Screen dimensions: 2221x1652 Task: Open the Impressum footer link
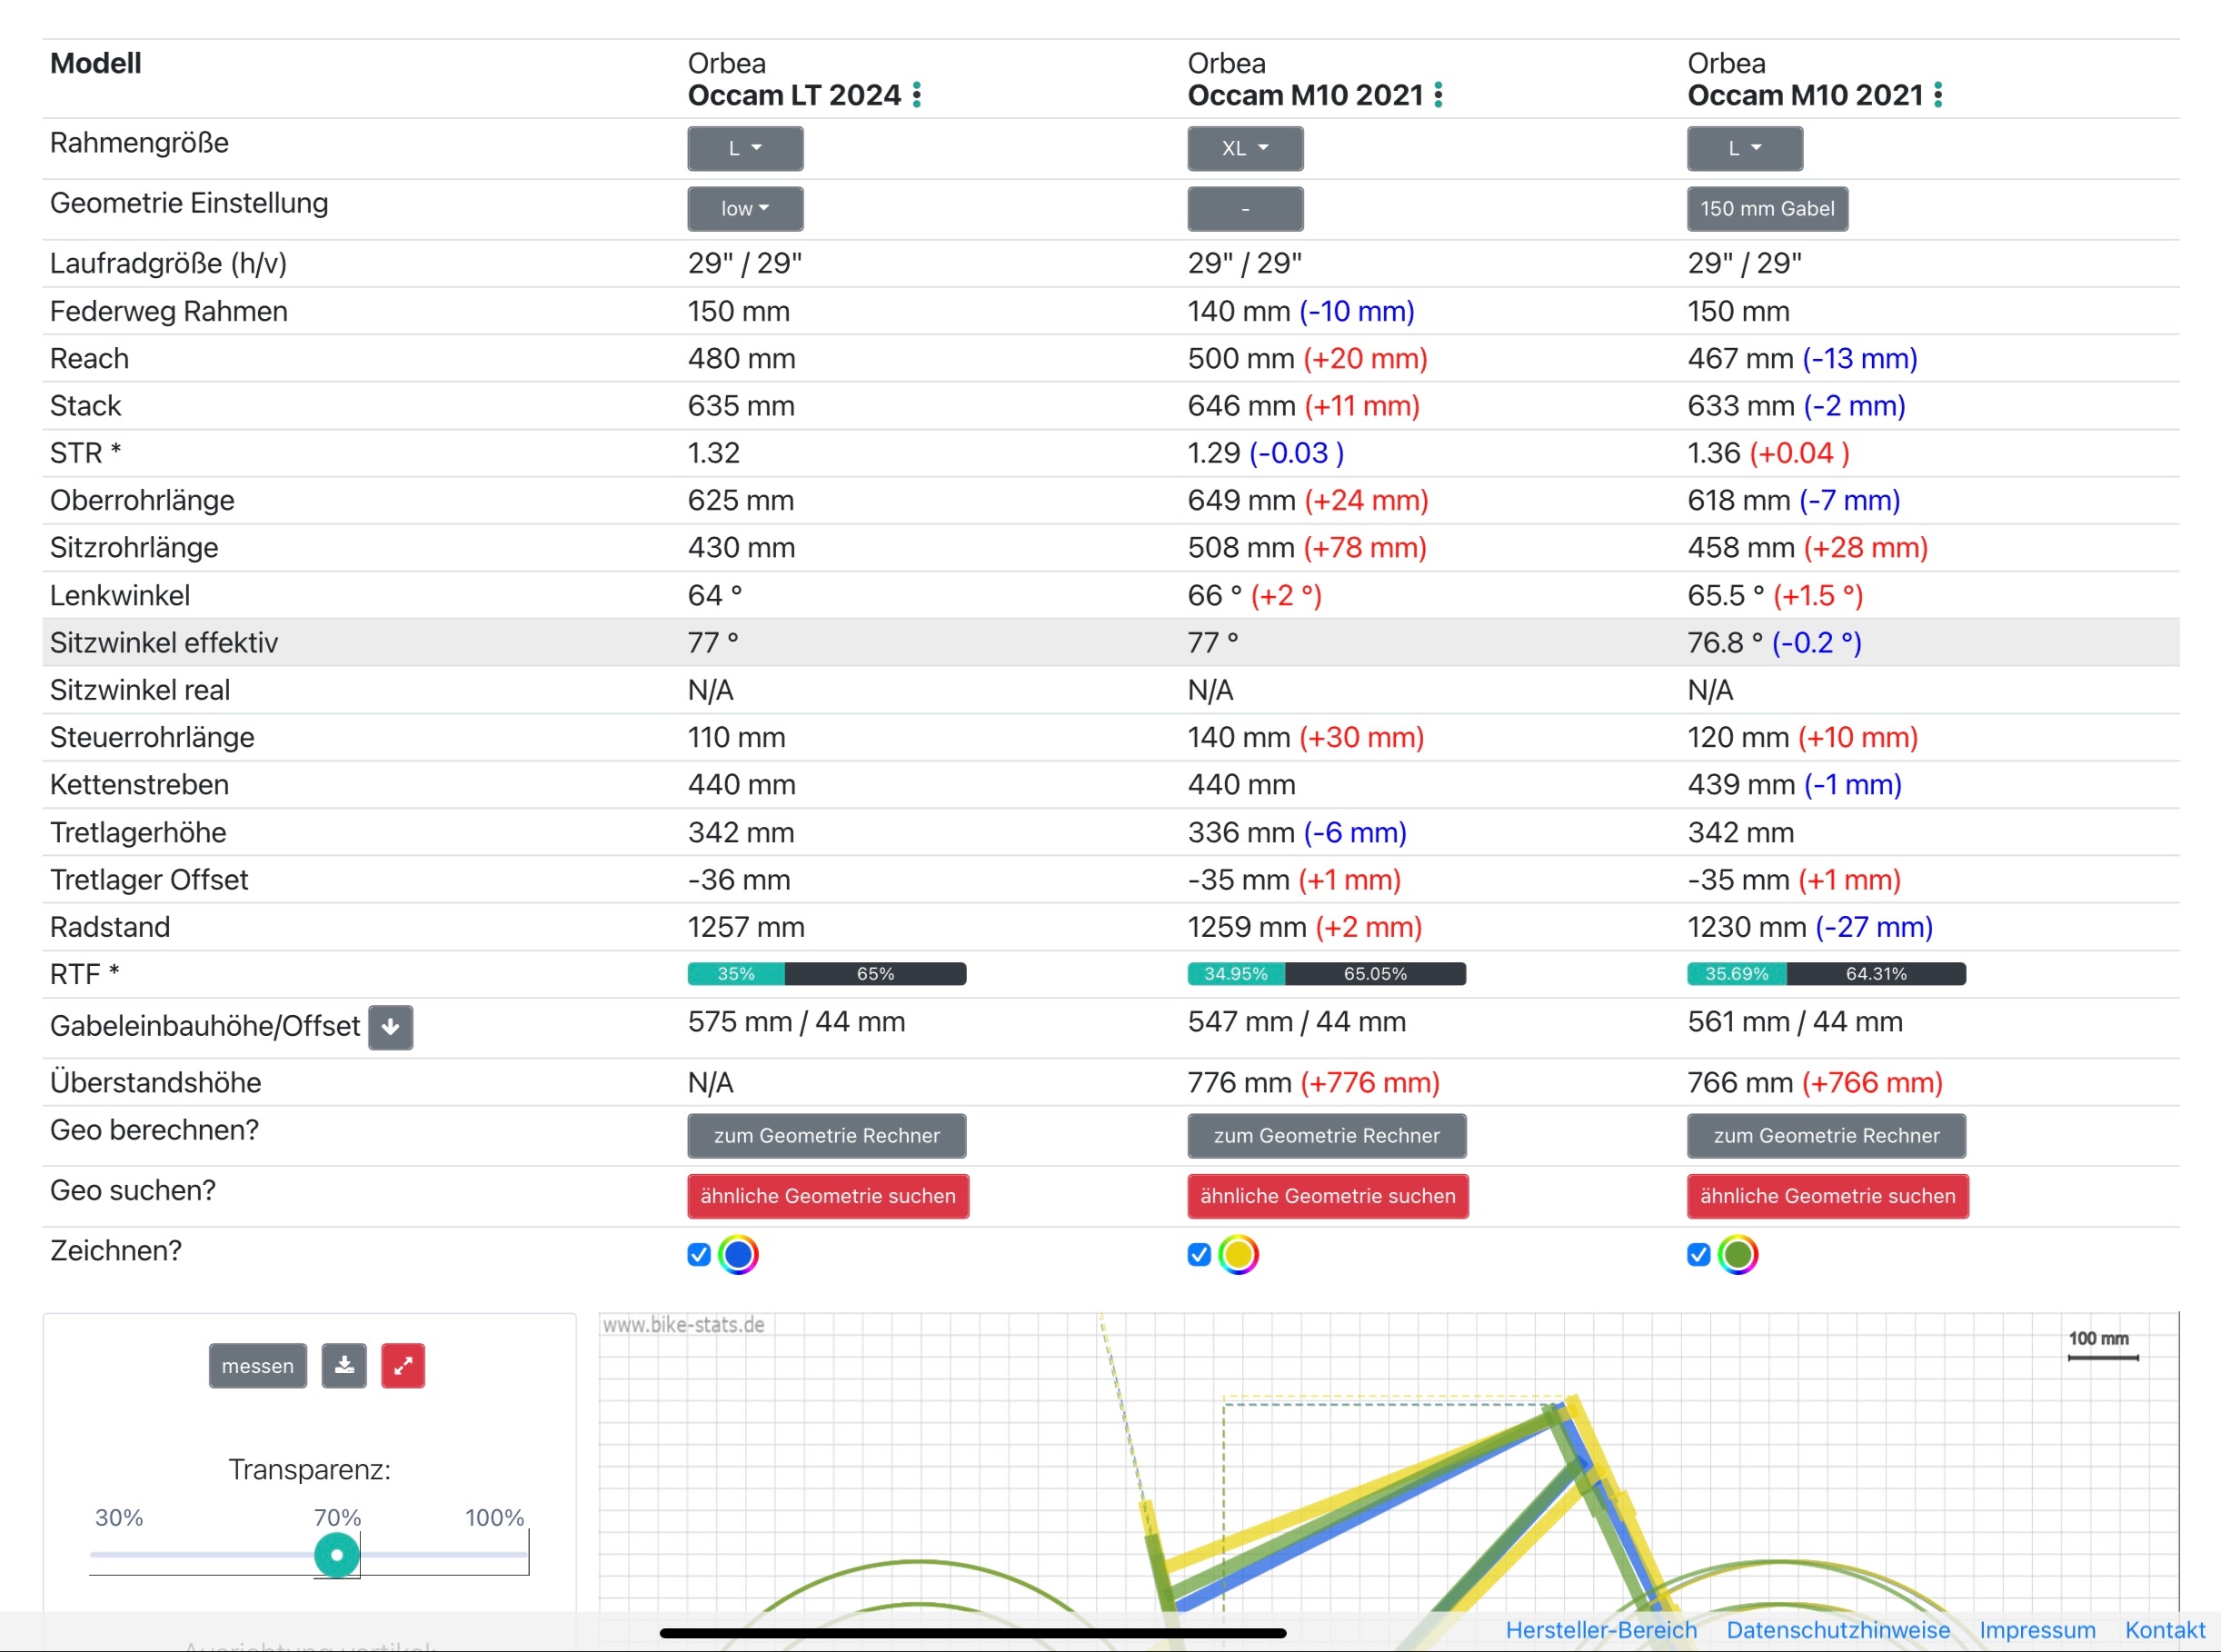[2037, 1630]
